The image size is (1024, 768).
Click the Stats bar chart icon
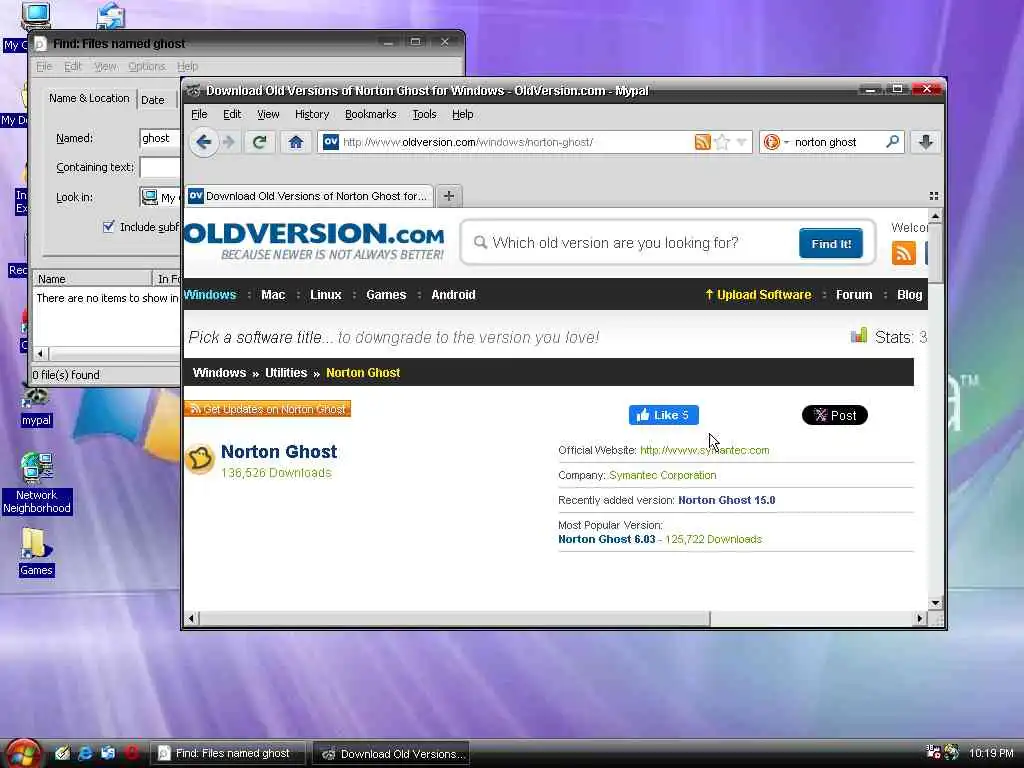click(859, 336)
